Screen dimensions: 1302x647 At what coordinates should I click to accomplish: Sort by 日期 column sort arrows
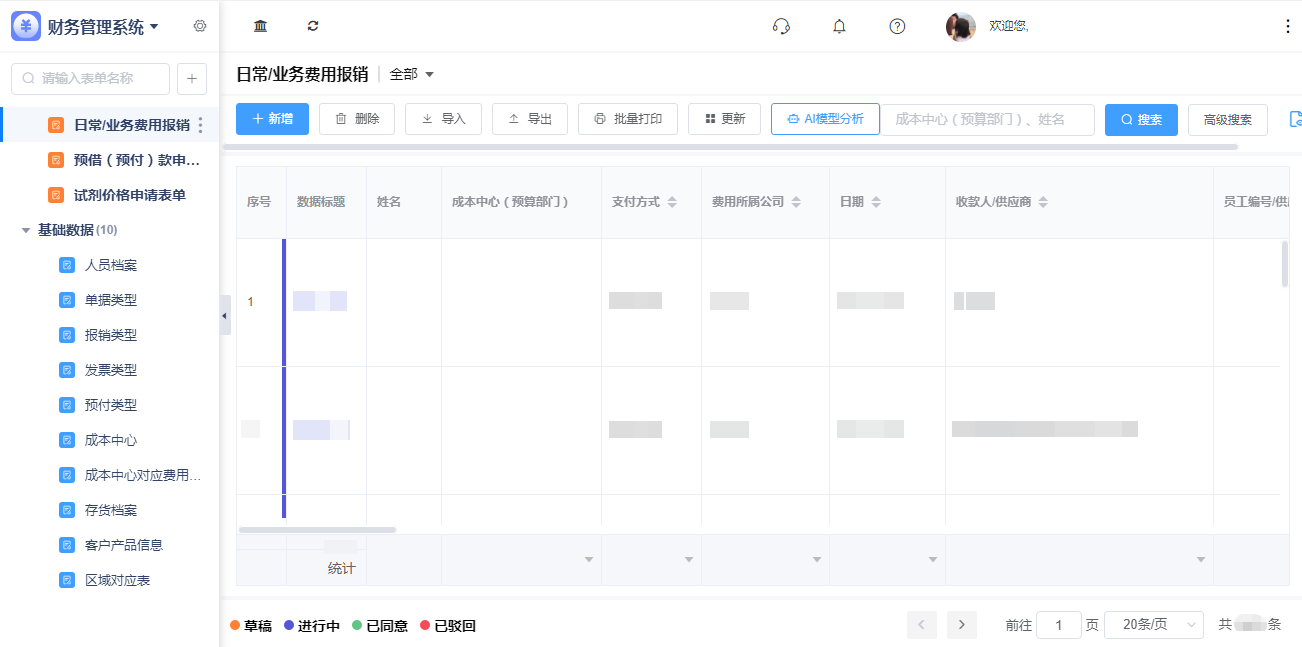876,202
